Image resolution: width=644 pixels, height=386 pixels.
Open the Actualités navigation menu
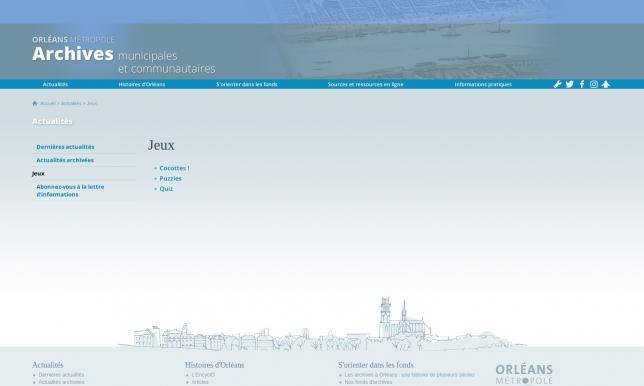point(55,85)
